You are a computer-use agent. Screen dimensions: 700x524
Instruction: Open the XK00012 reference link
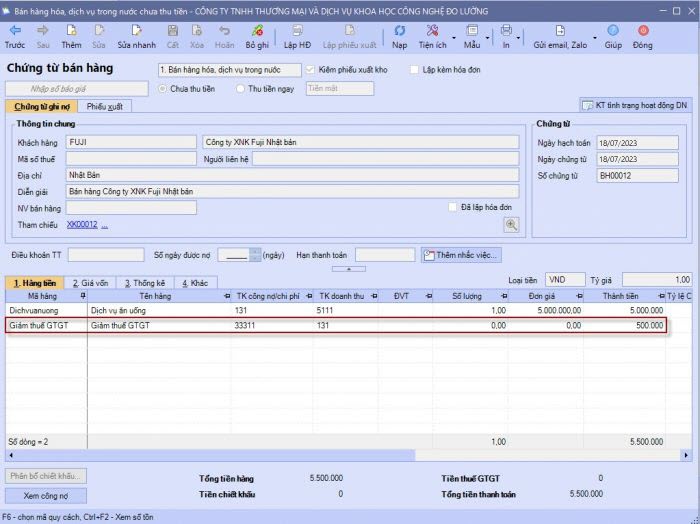click(81, 224)
